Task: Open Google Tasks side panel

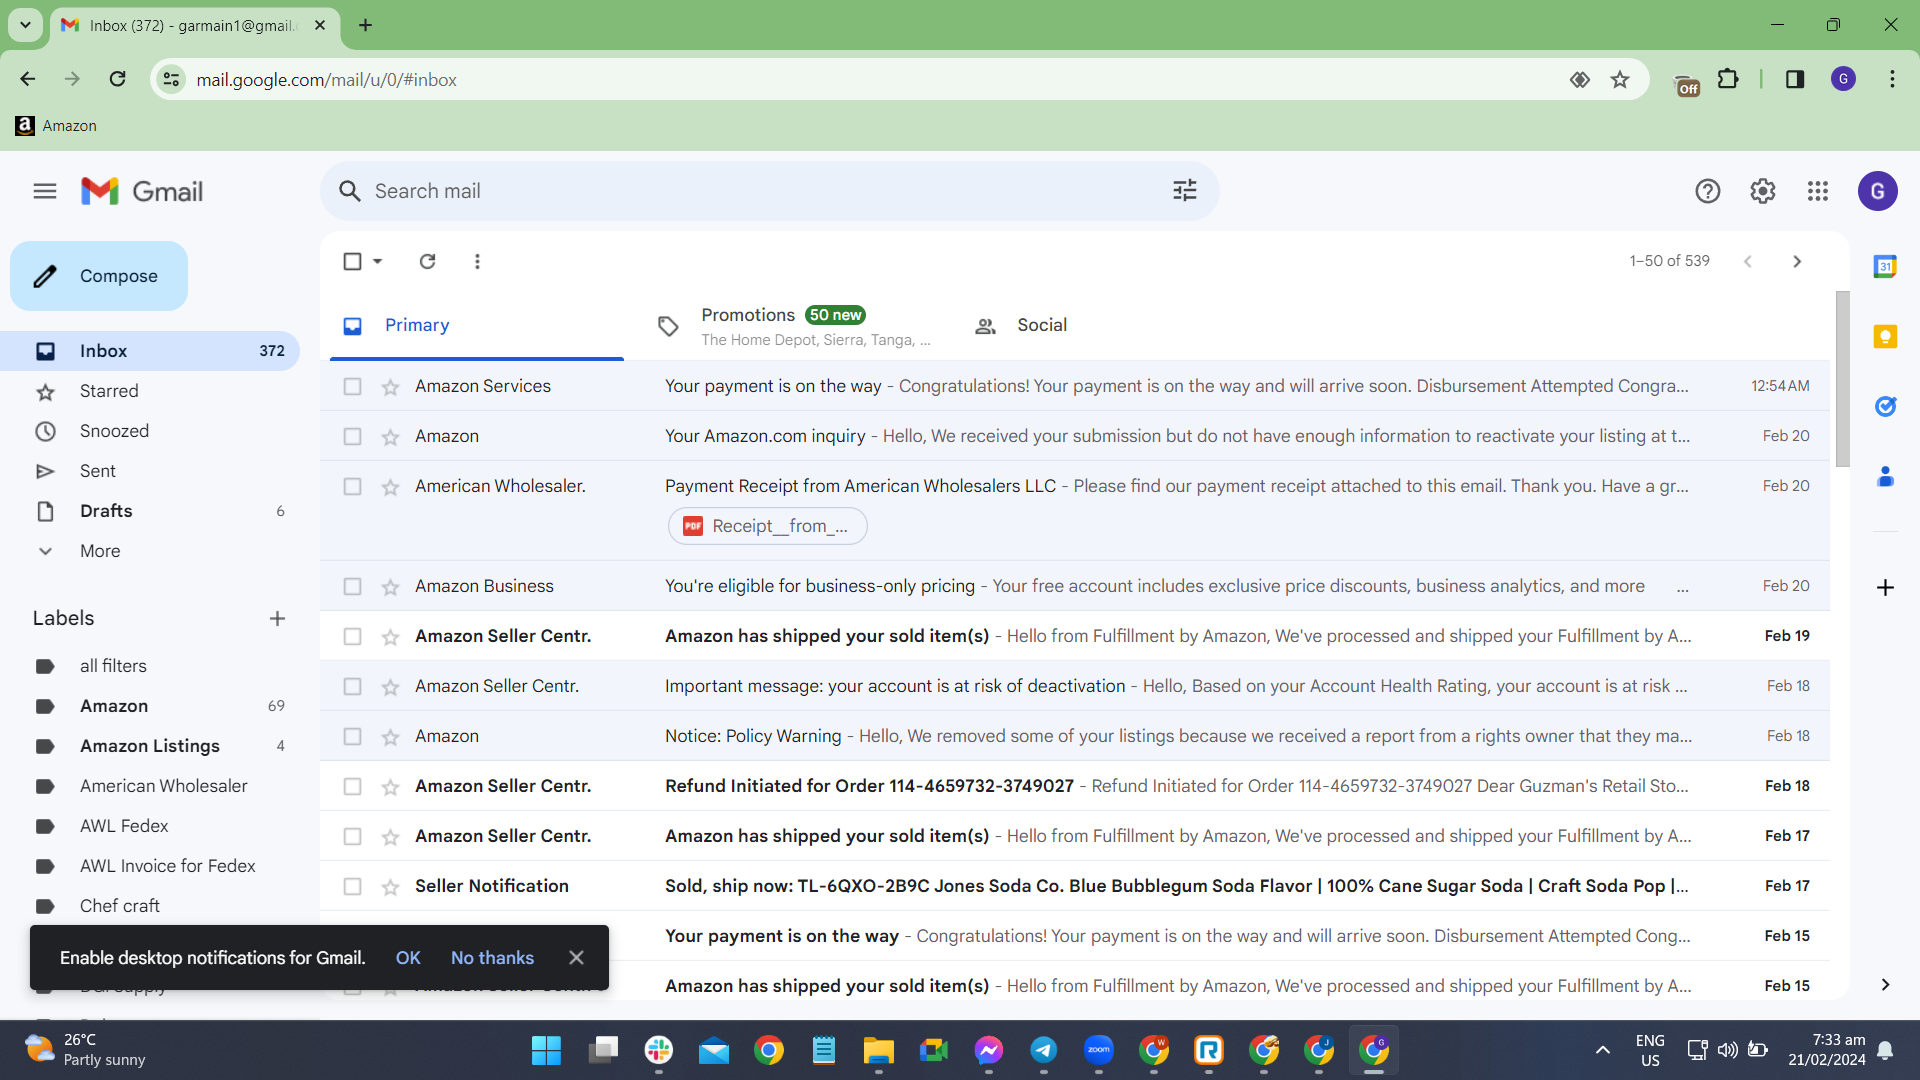Action: click(1885, 406)
